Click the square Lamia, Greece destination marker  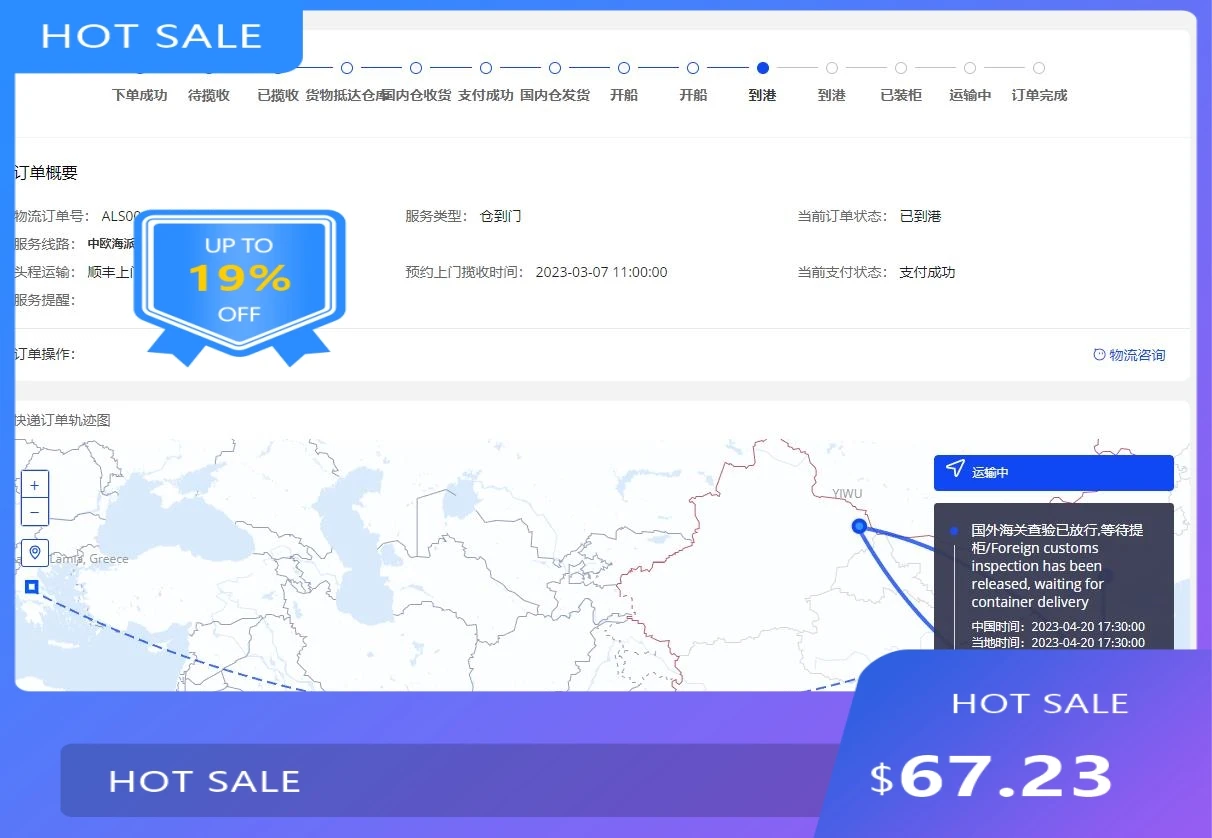(31, 587)
